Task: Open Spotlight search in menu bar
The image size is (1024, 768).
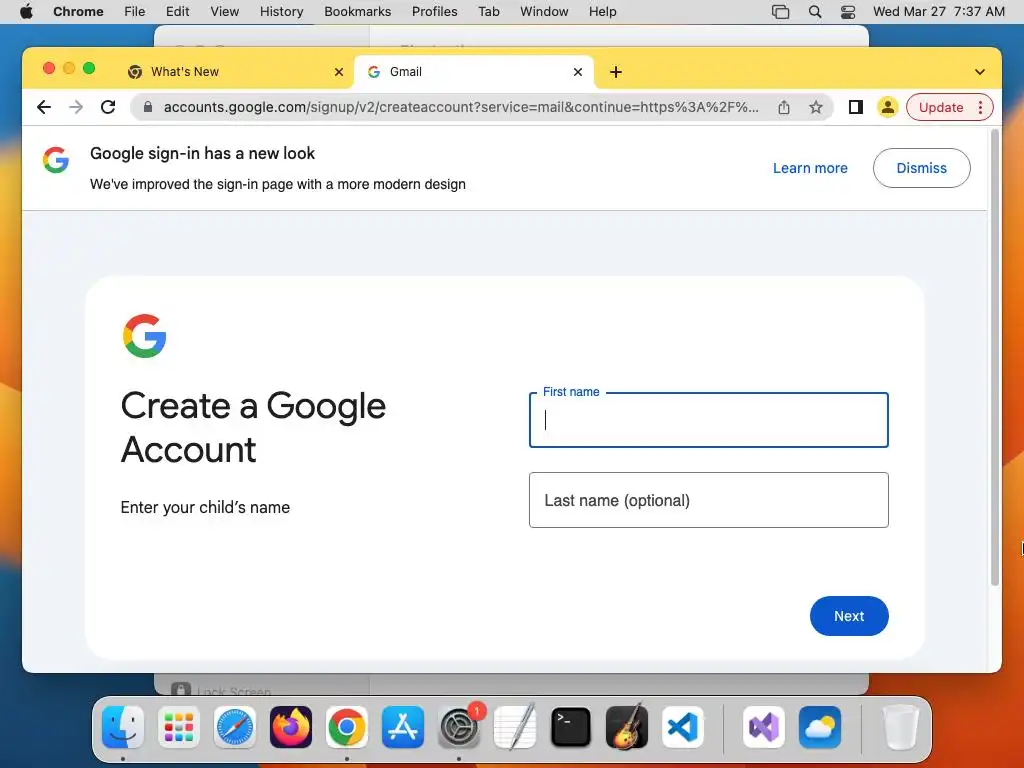Action: click(814, 12)
